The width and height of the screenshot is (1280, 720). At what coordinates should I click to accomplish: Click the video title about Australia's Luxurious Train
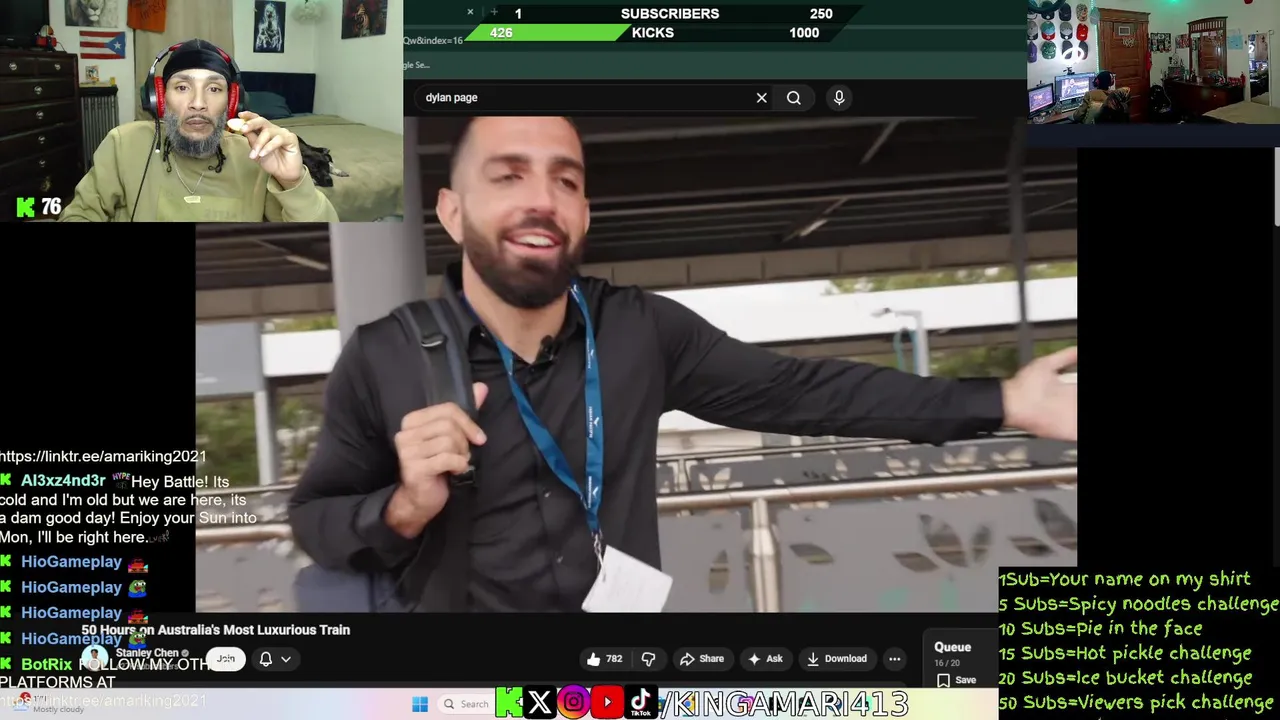[x=216, y=630]
